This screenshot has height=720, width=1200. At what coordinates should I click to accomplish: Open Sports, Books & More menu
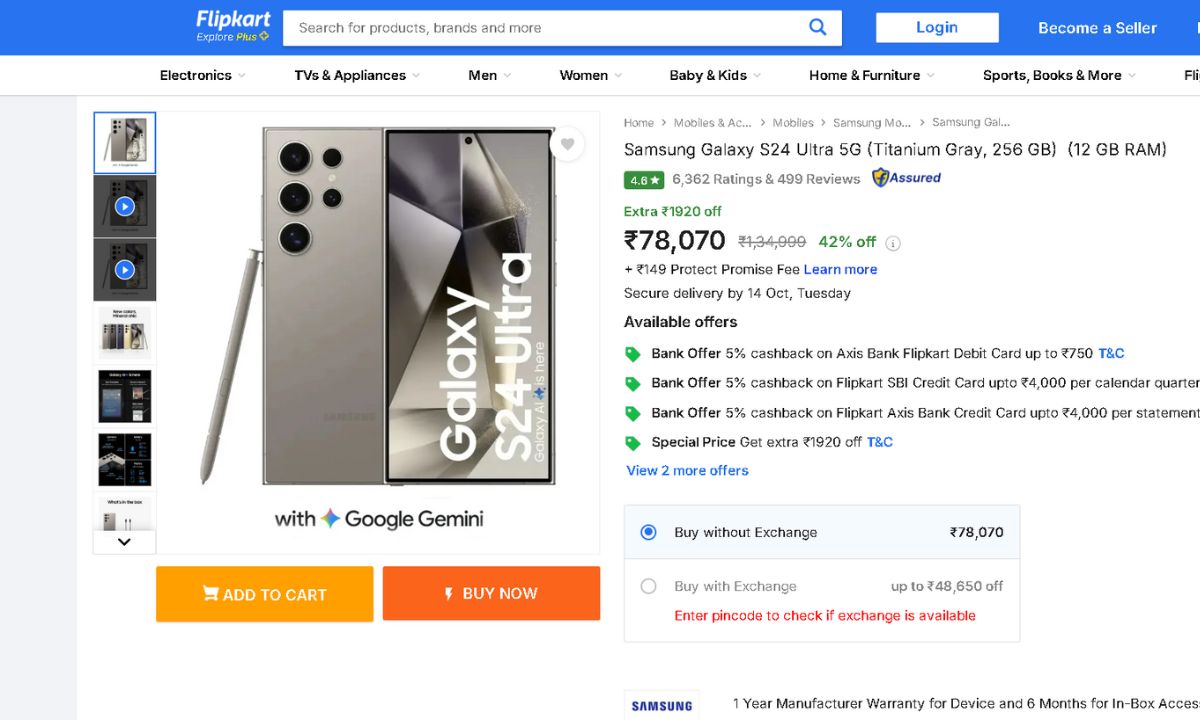point(1059,75)
